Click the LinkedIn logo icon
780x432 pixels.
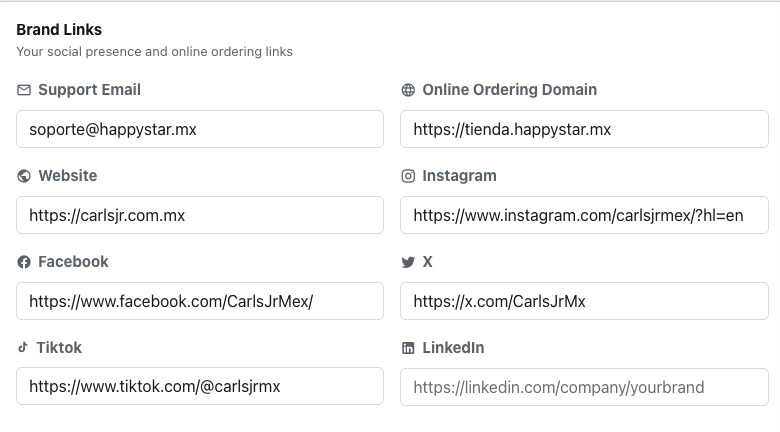(408, 348)
